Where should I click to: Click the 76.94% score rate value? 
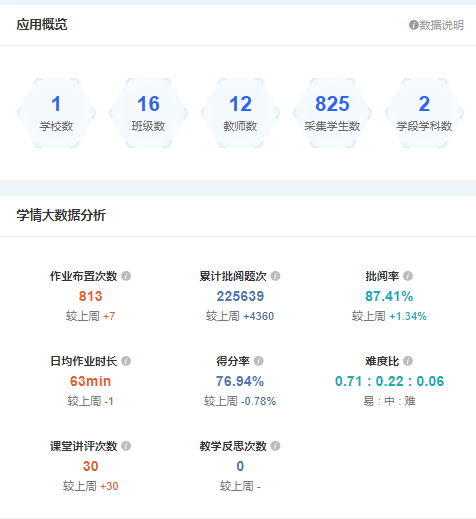tap(240, 381)
